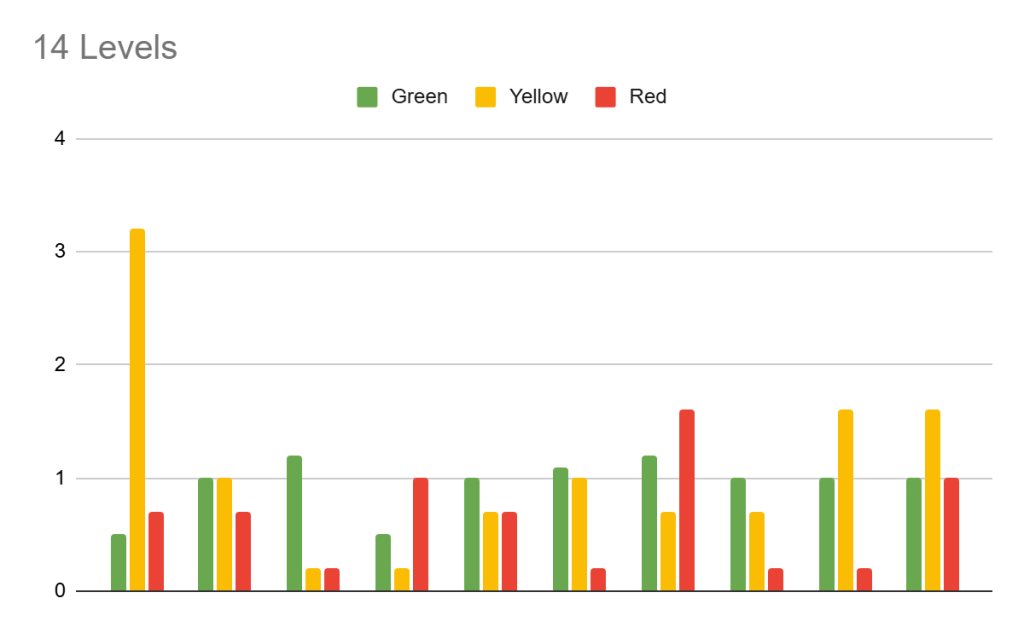Click the y-axis label "2"
Image resolution: width=1024 pixels, height=633 pixels.
[x=60, y=365]
